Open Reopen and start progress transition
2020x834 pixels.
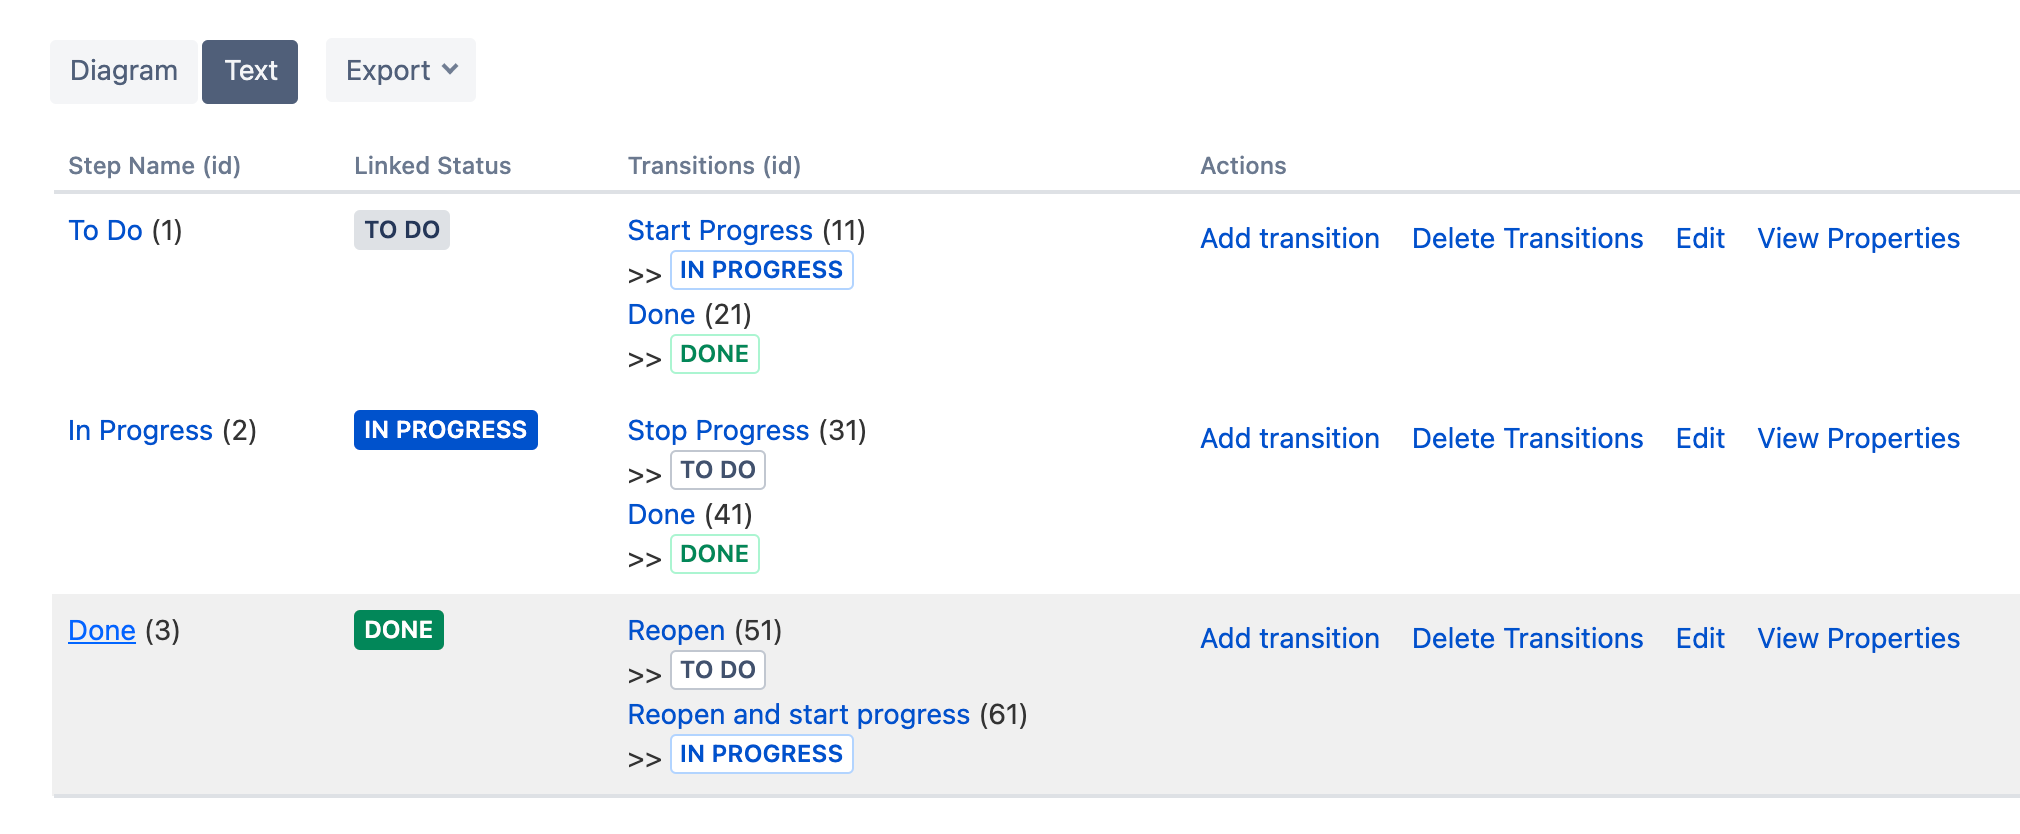coord(798,715)
